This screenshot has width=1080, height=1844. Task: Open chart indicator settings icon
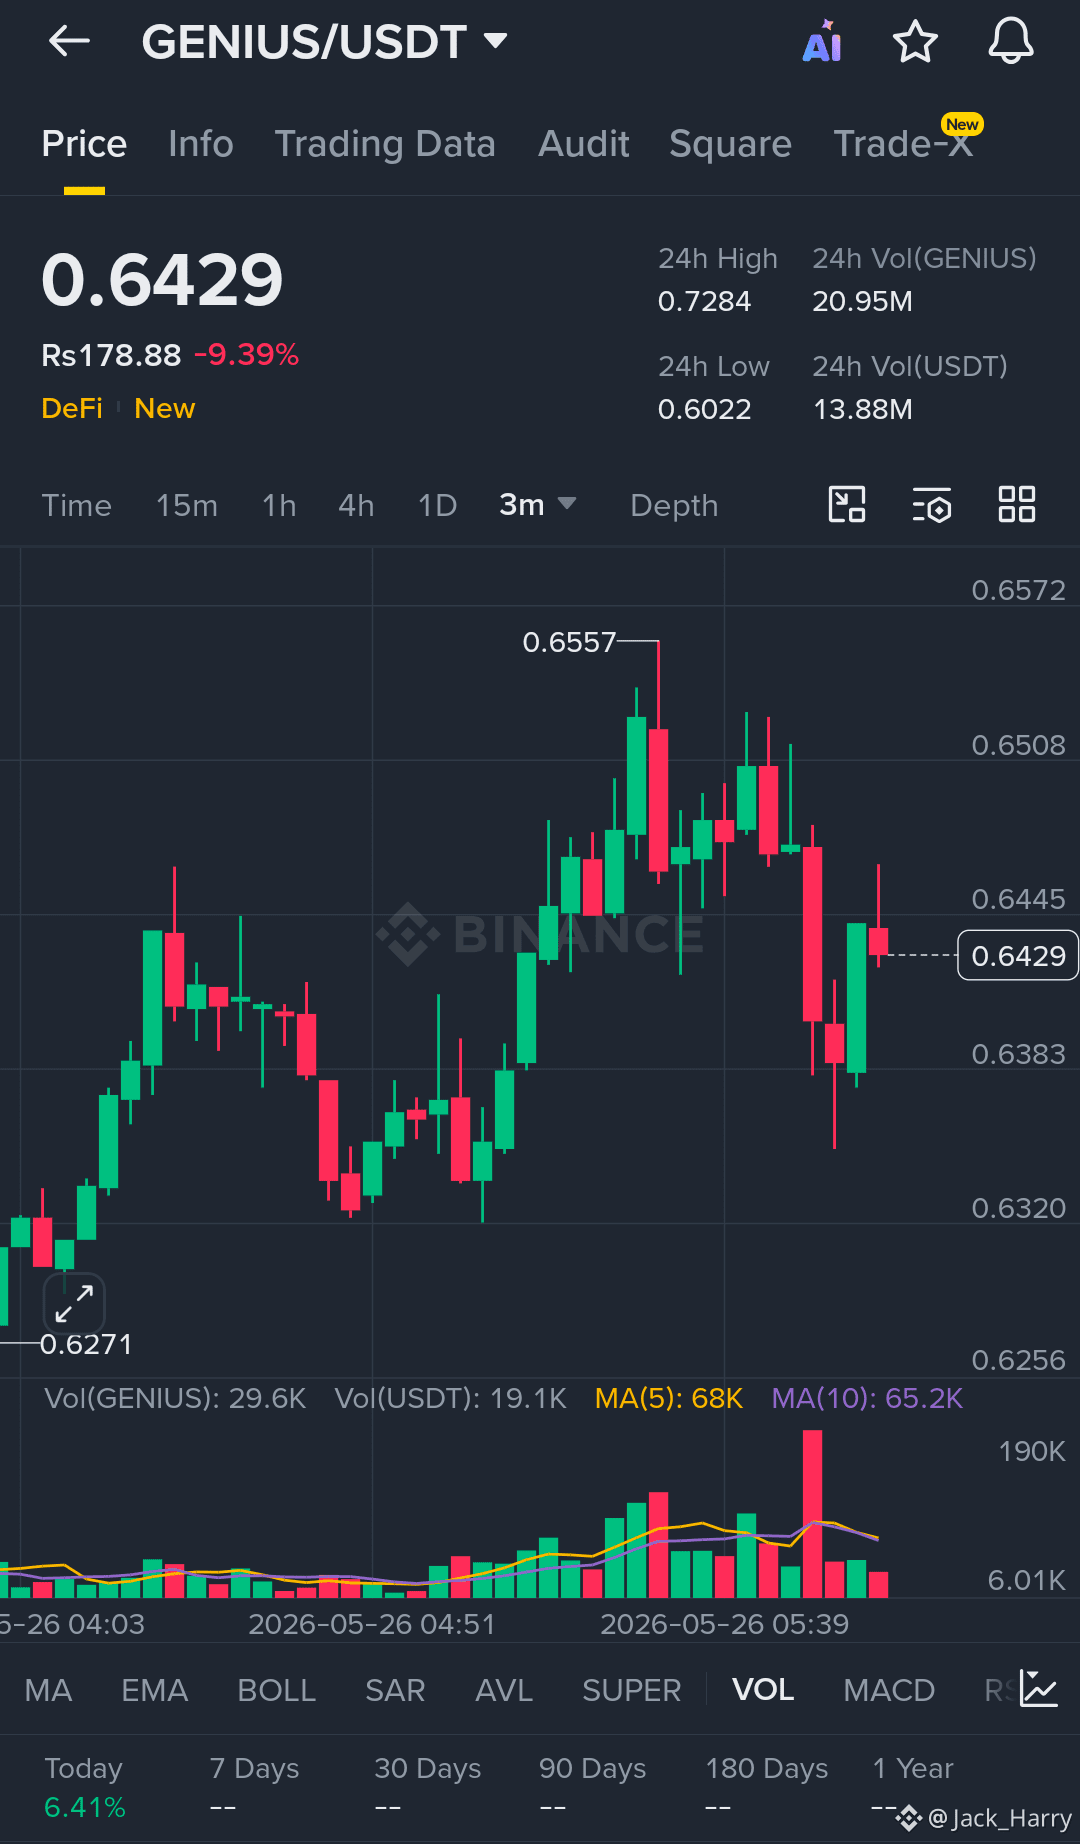point(932,505)
